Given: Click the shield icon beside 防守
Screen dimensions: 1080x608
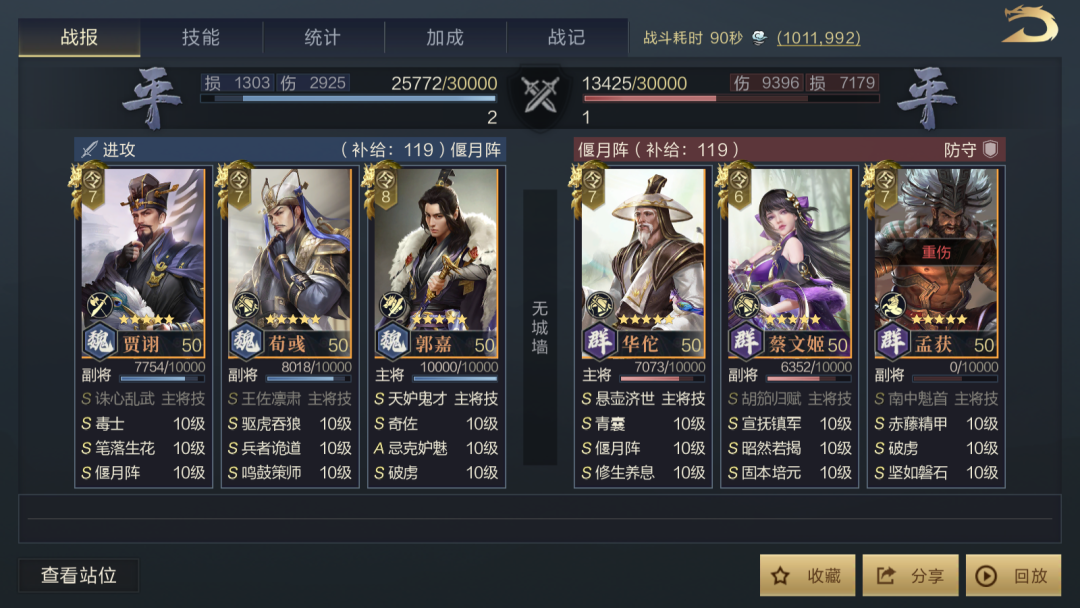Looking at the screenshot, I should 990,149.
